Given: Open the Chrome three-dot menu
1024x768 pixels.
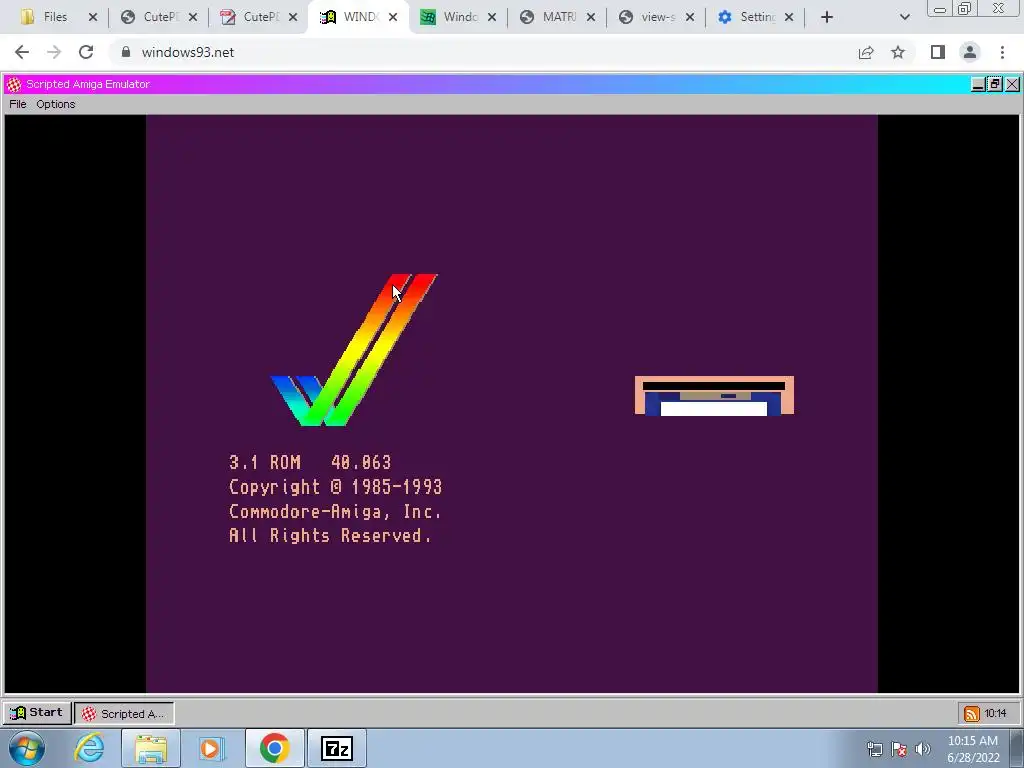Looking at the screenshot, I should (x=1002, y=52).
